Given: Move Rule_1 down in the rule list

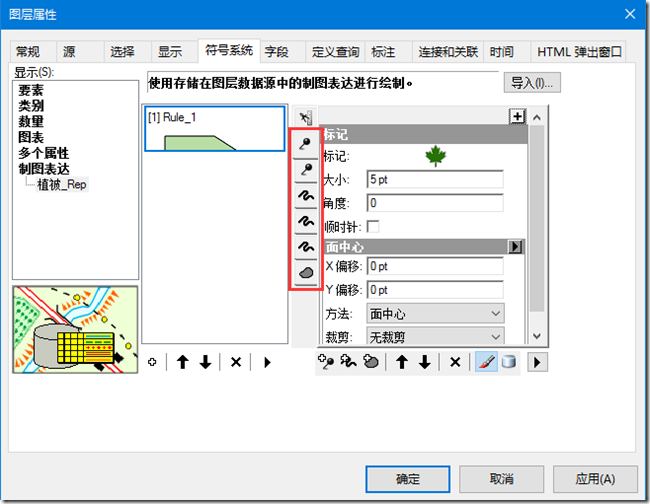Looking at the screenshot, I should pyautogui.click(x=205, y=362).
